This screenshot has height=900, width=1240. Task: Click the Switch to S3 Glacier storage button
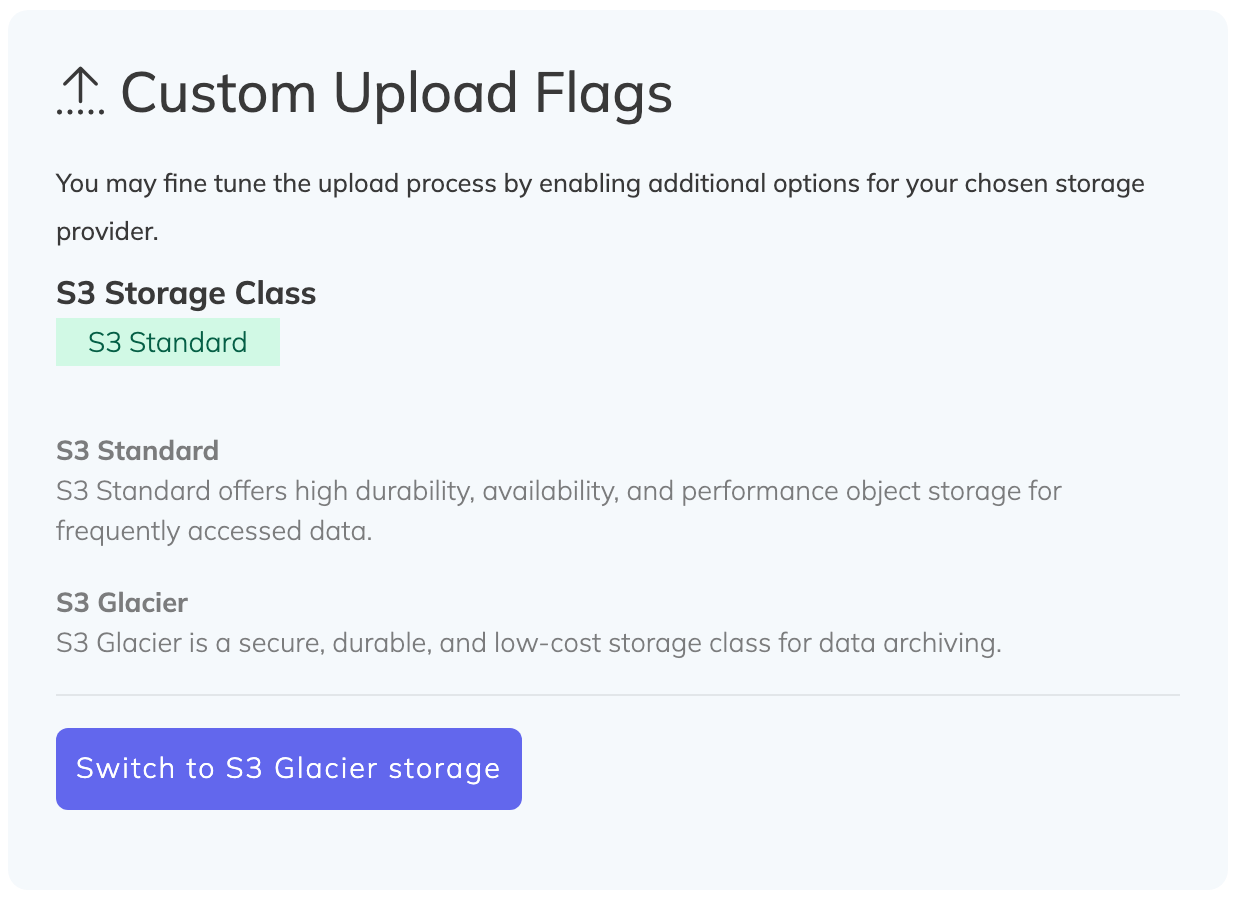[288, 768]
